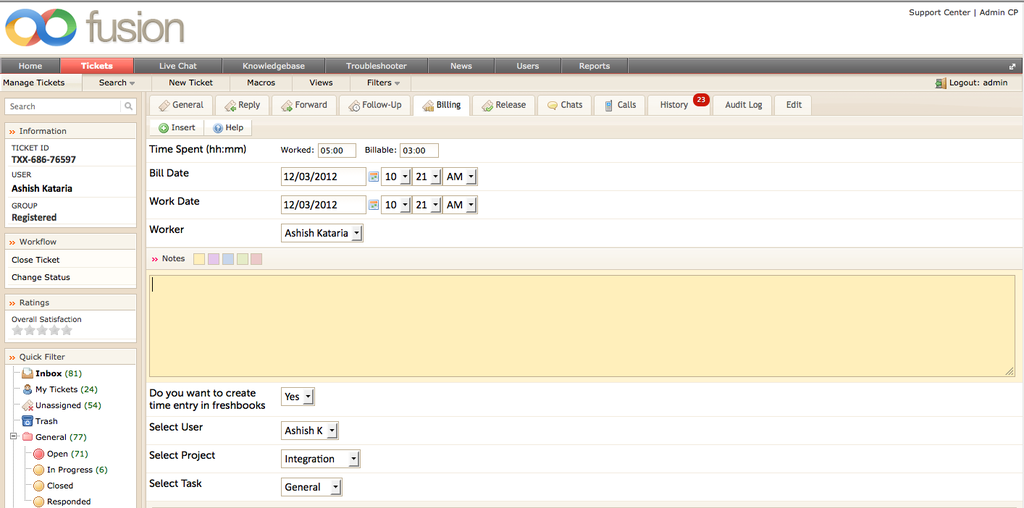Image resolution: width=1024 pixels, height=508 pixels.
Task: Open the Worker dropdown
Action: (x=322, y=233)
